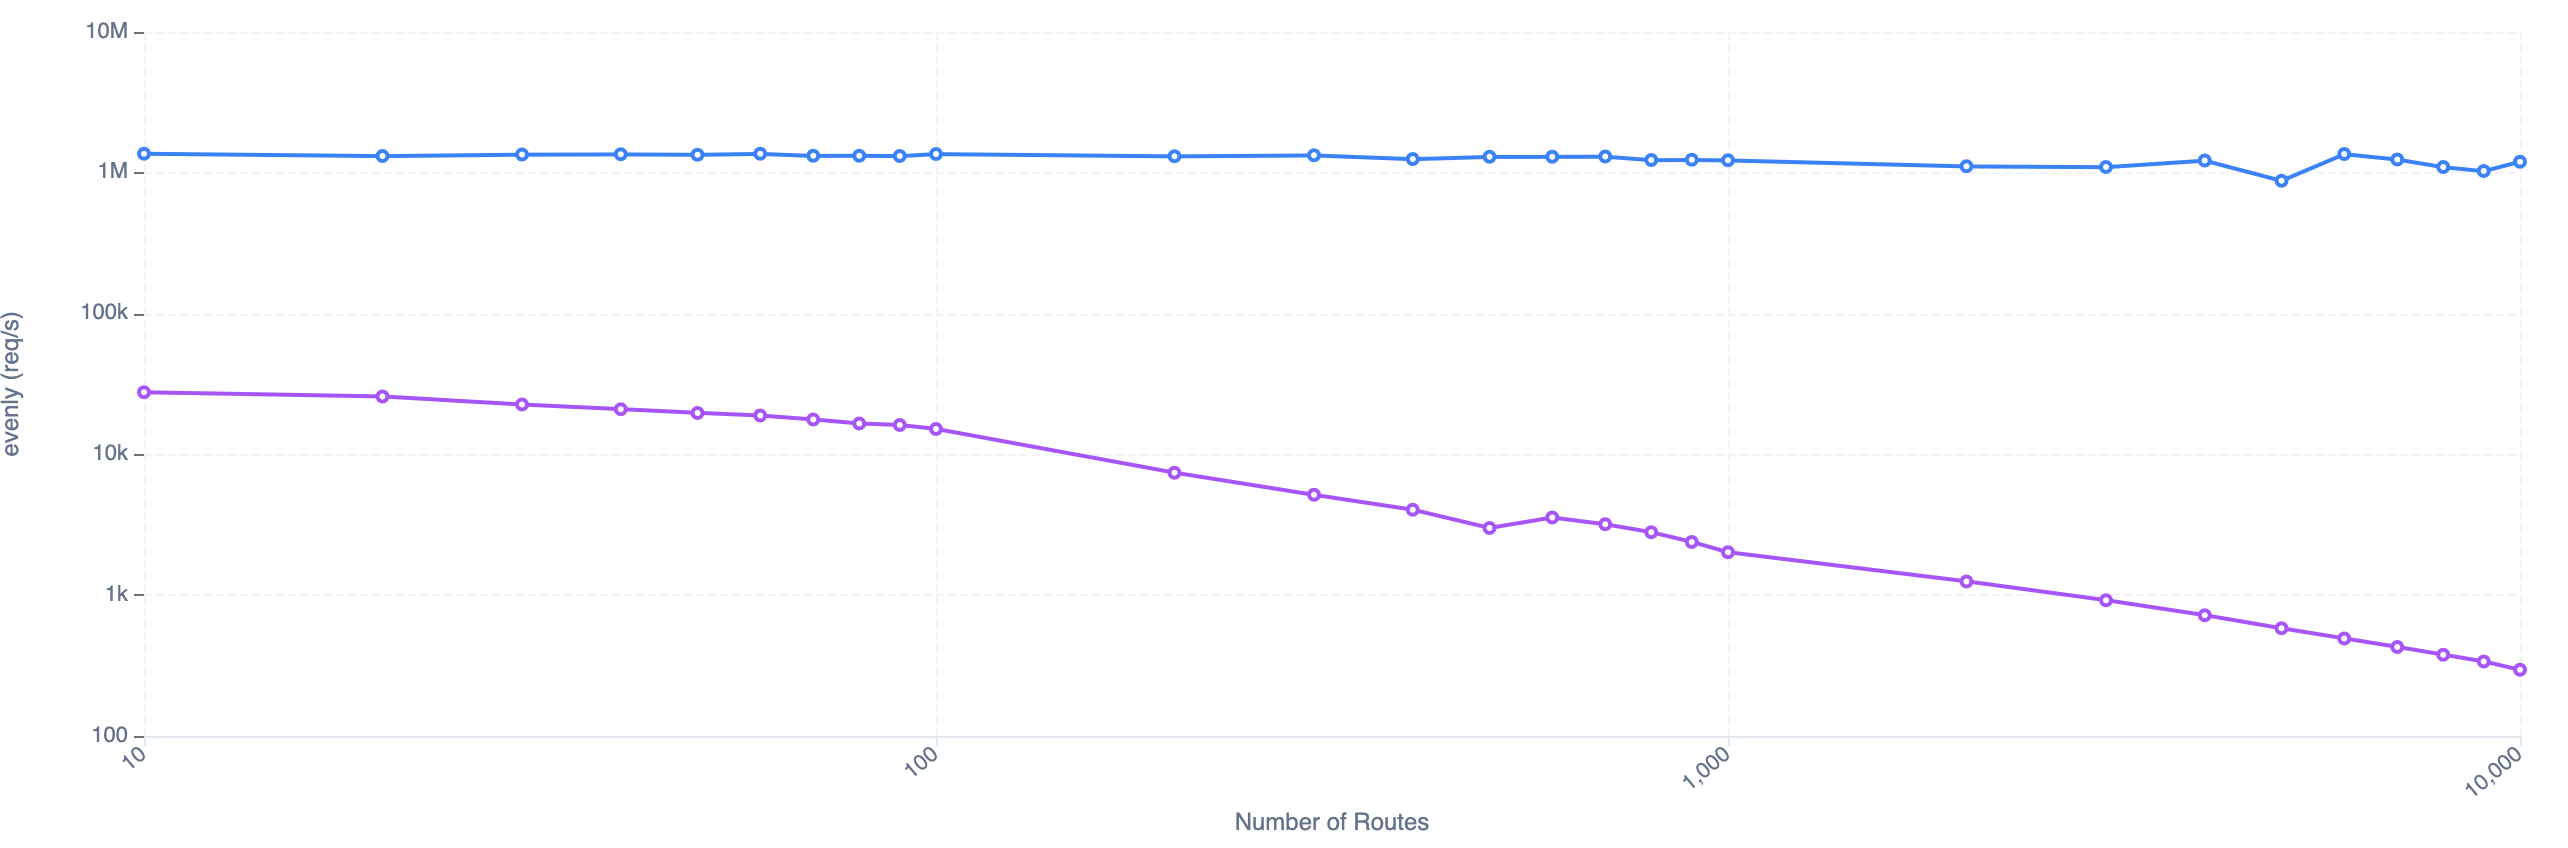Click the purple data point at 200 routes

point(1175,473)
